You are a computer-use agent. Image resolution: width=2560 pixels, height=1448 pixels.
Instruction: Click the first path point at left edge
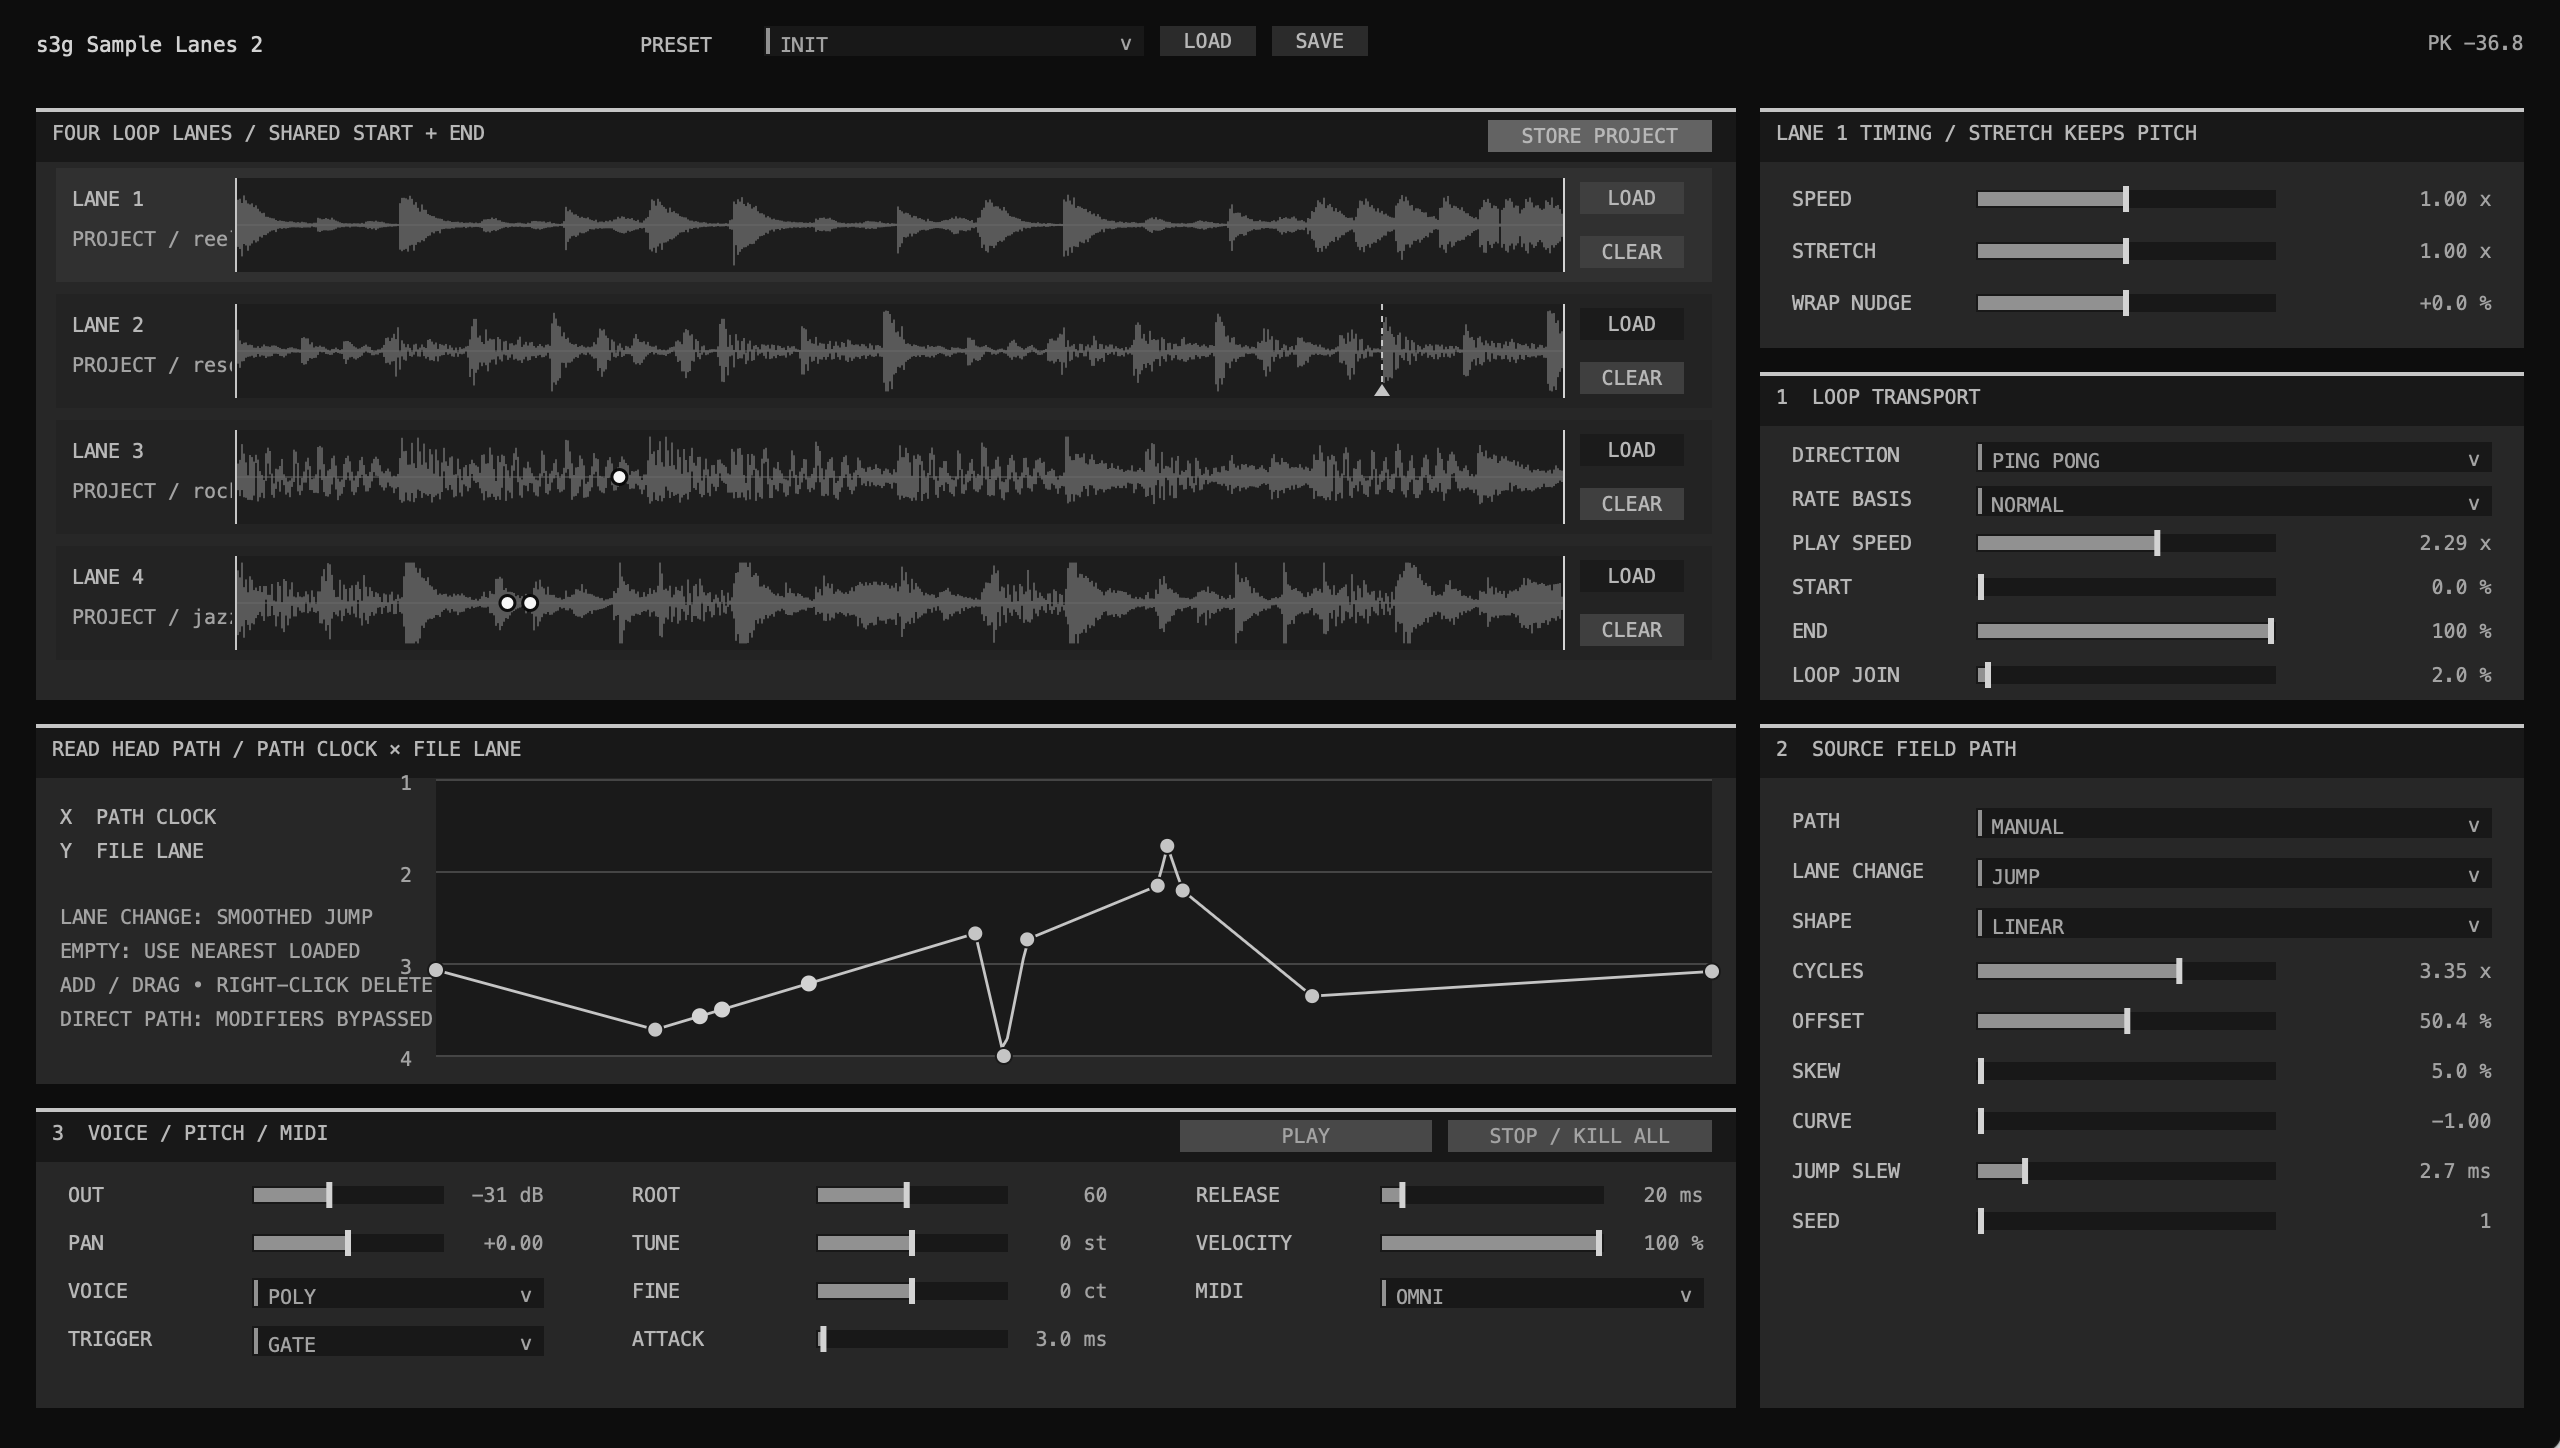pyautogui.click(x=436, y=970)
